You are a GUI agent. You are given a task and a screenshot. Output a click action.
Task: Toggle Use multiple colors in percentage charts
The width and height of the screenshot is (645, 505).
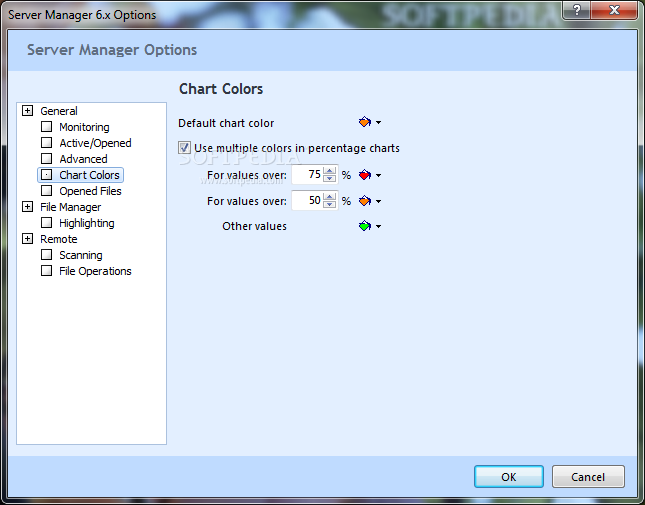pos(184,148)
